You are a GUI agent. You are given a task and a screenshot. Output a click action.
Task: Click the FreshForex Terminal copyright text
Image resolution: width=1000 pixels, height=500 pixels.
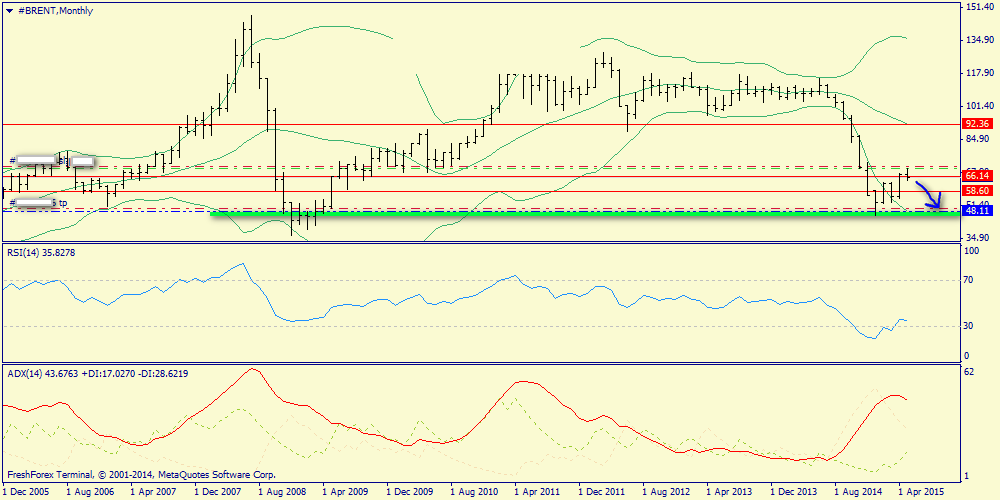point(142,475)
